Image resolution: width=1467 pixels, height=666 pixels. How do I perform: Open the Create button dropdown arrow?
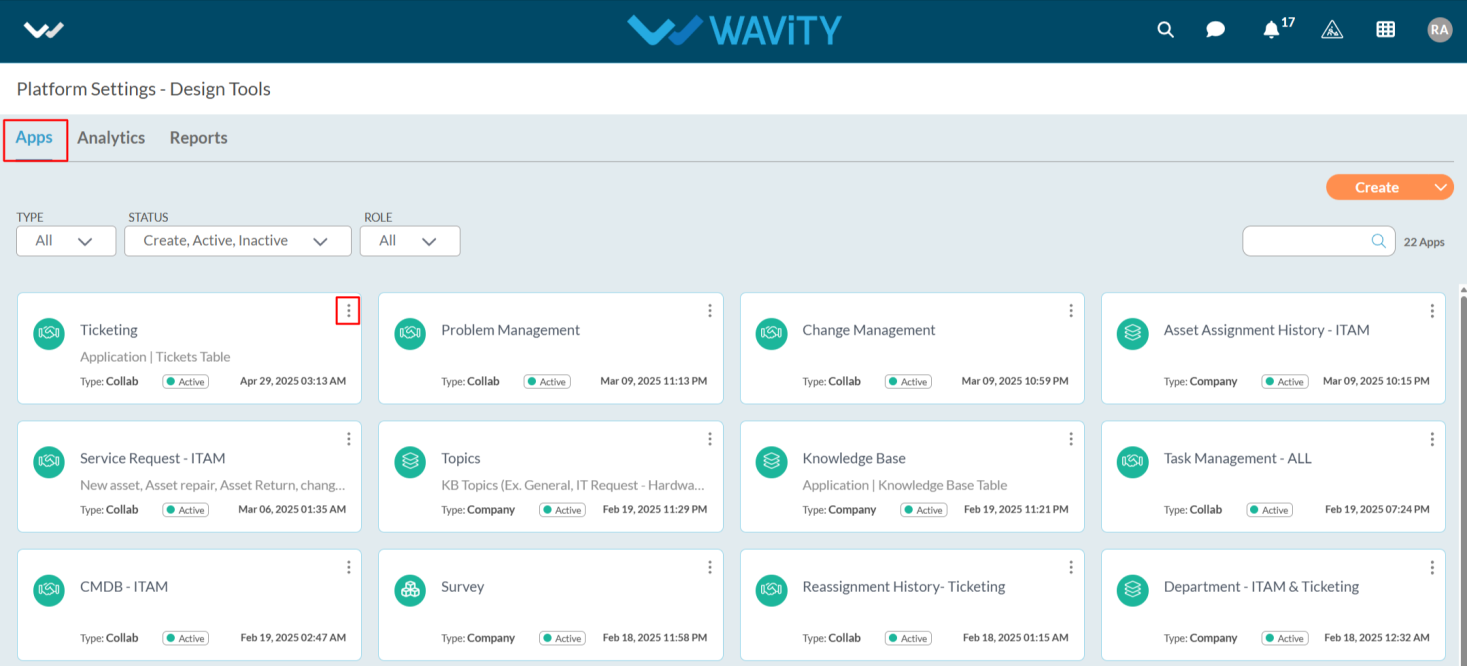[x=1440, y=187]
